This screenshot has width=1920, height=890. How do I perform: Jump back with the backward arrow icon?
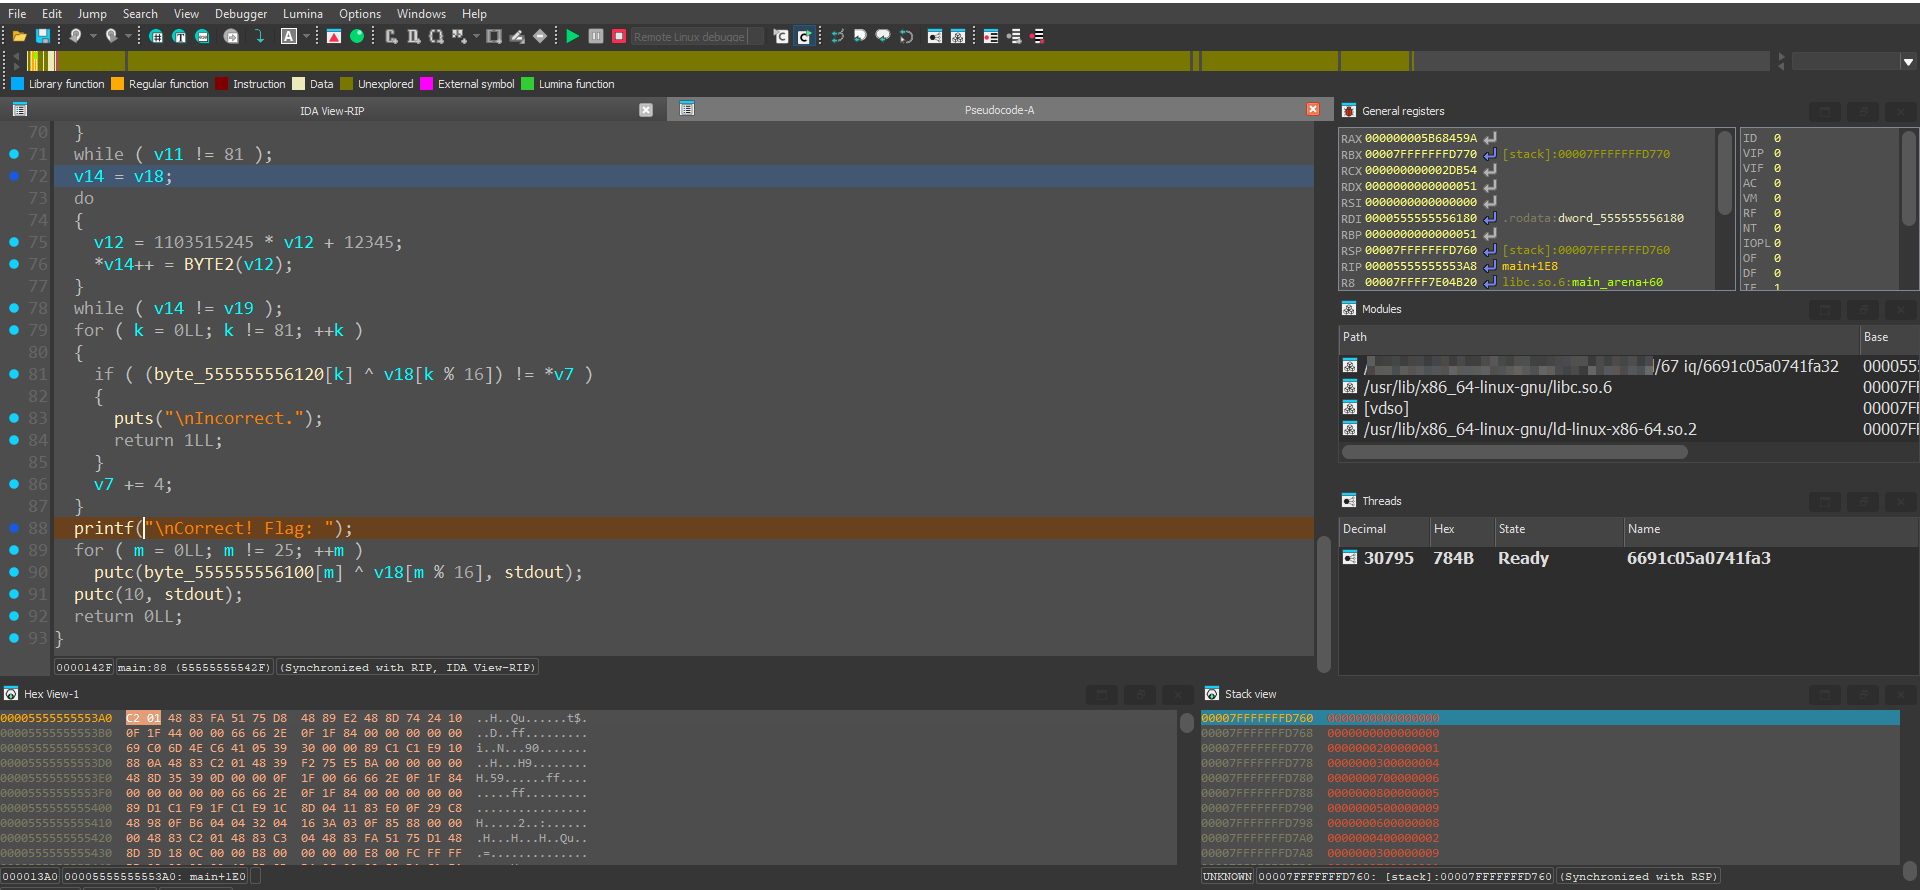[75, 36]
